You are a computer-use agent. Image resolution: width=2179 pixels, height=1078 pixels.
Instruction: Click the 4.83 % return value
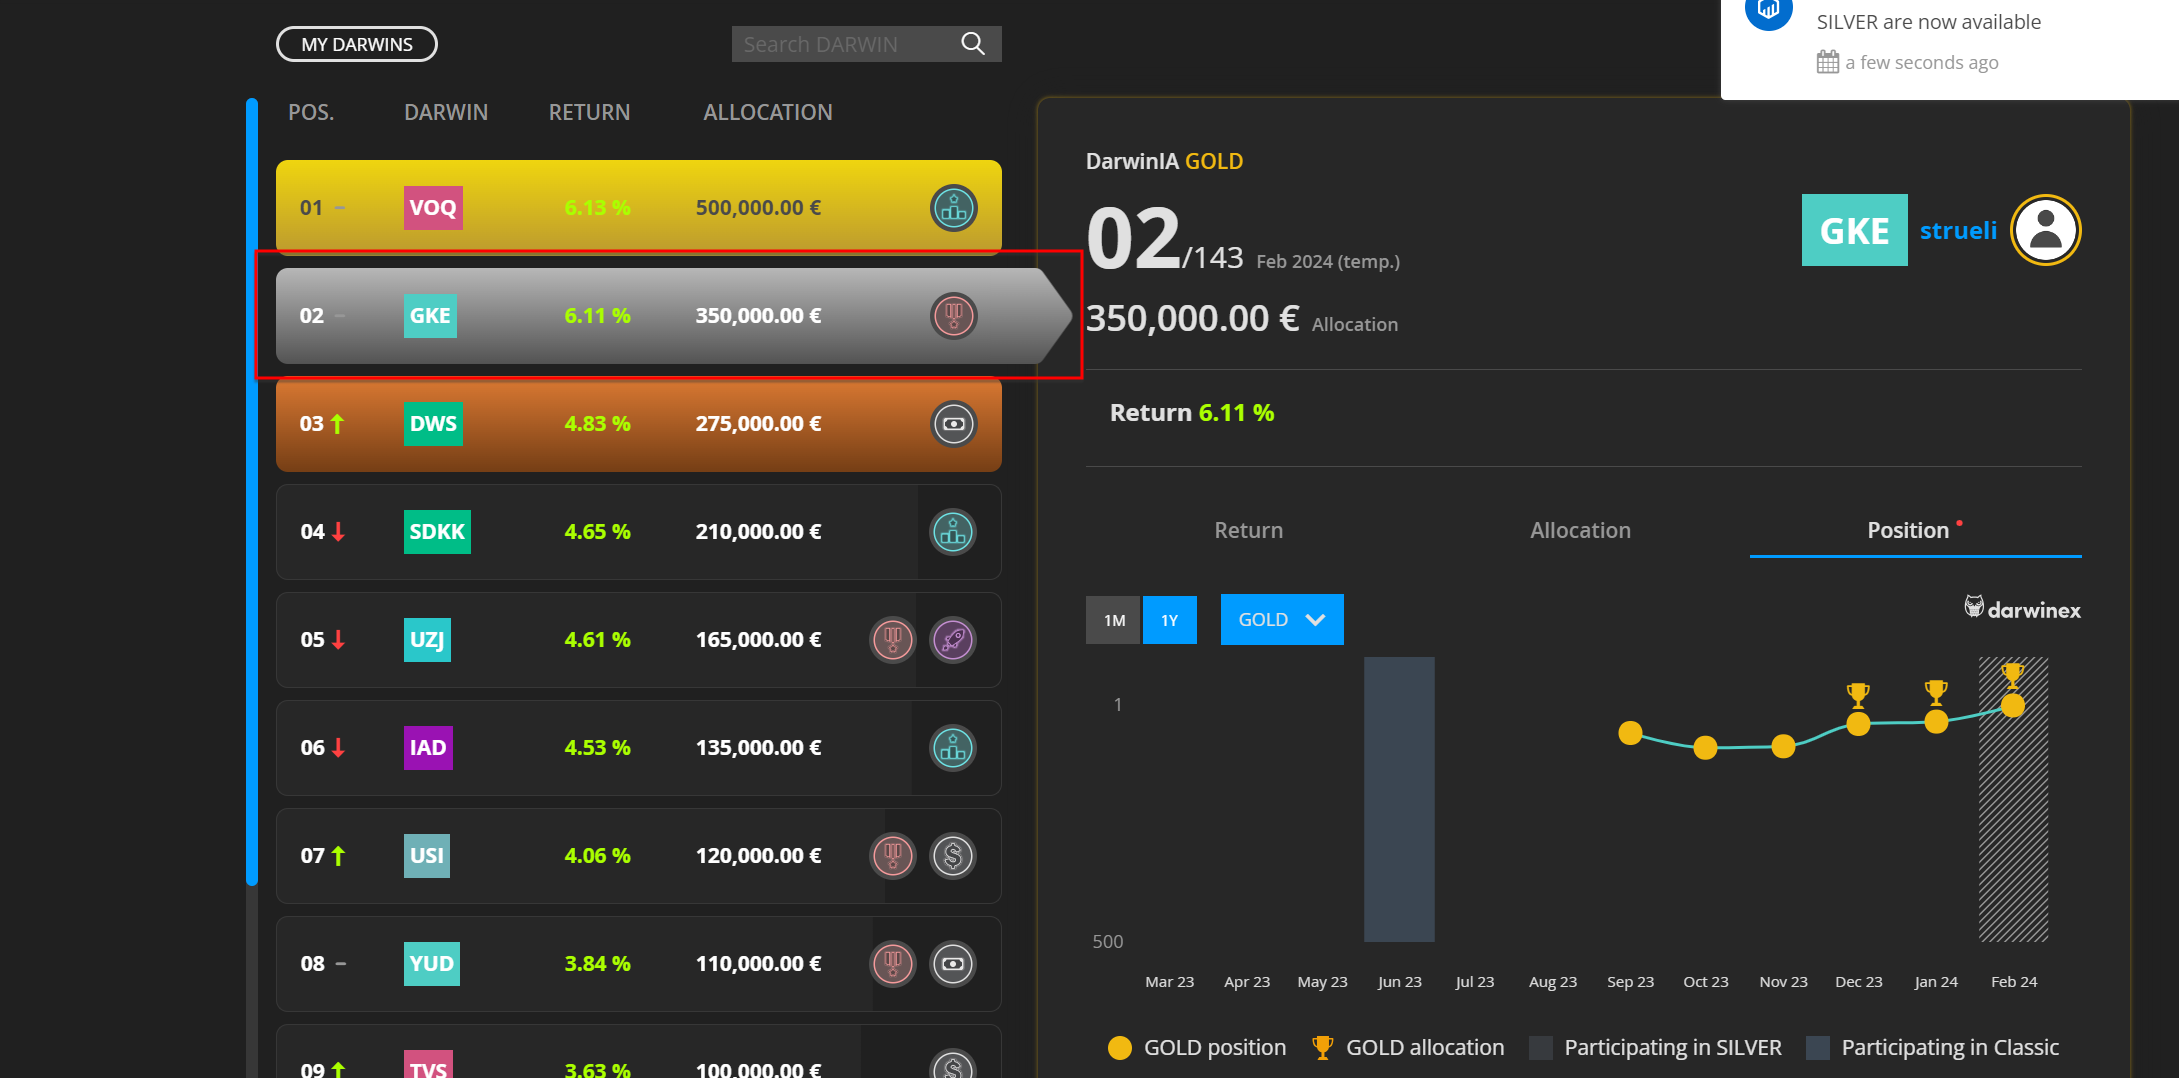pyautogui.click(x=597, y=424)
